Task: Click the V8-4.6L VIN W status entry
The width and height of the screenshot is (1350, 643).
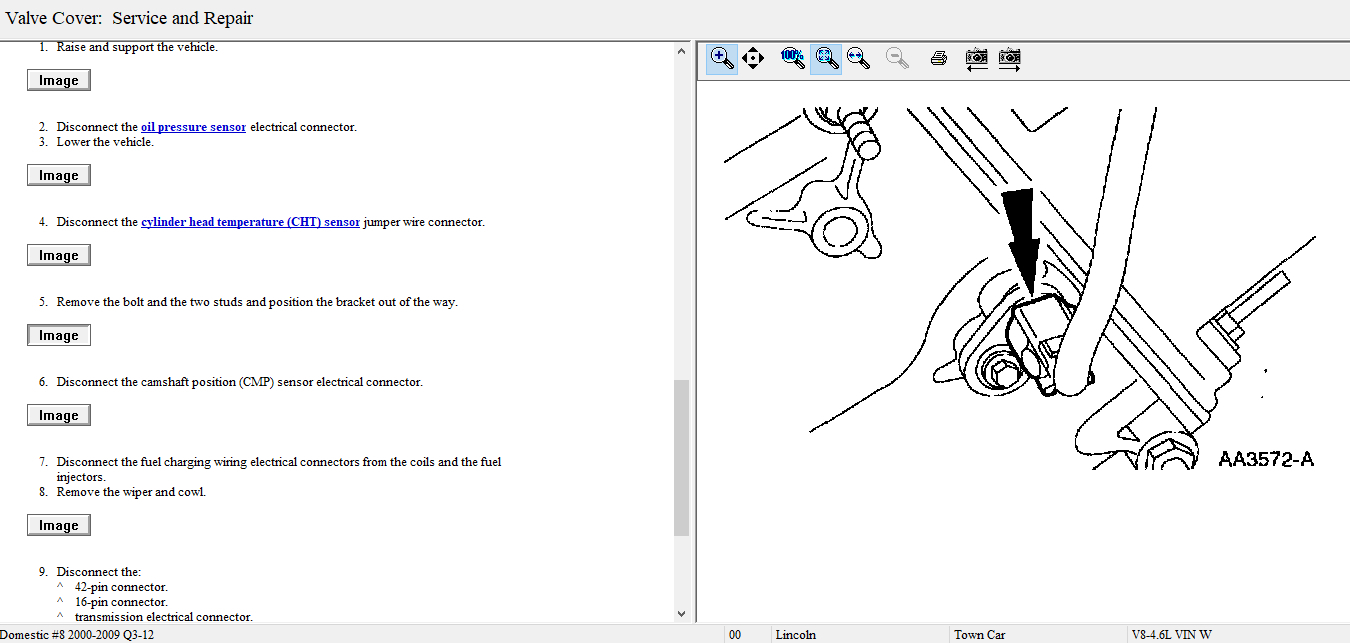Action: [1171, 634]
